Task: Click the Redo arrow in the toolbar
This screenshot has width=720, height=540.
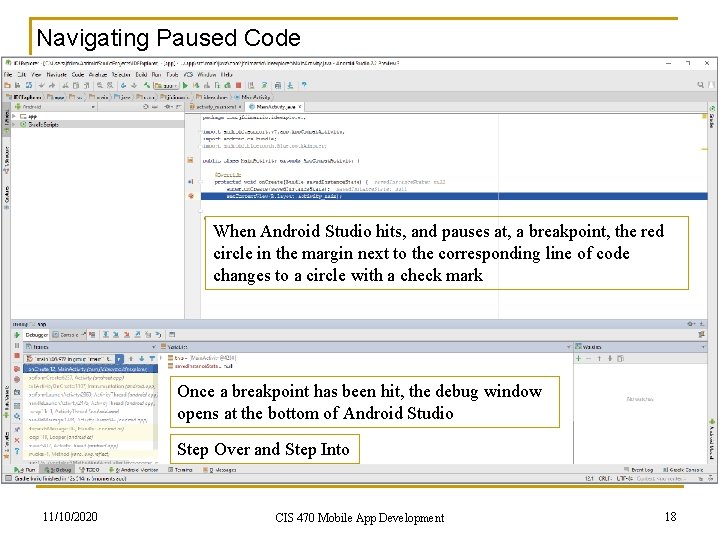Action: [52, 85]
